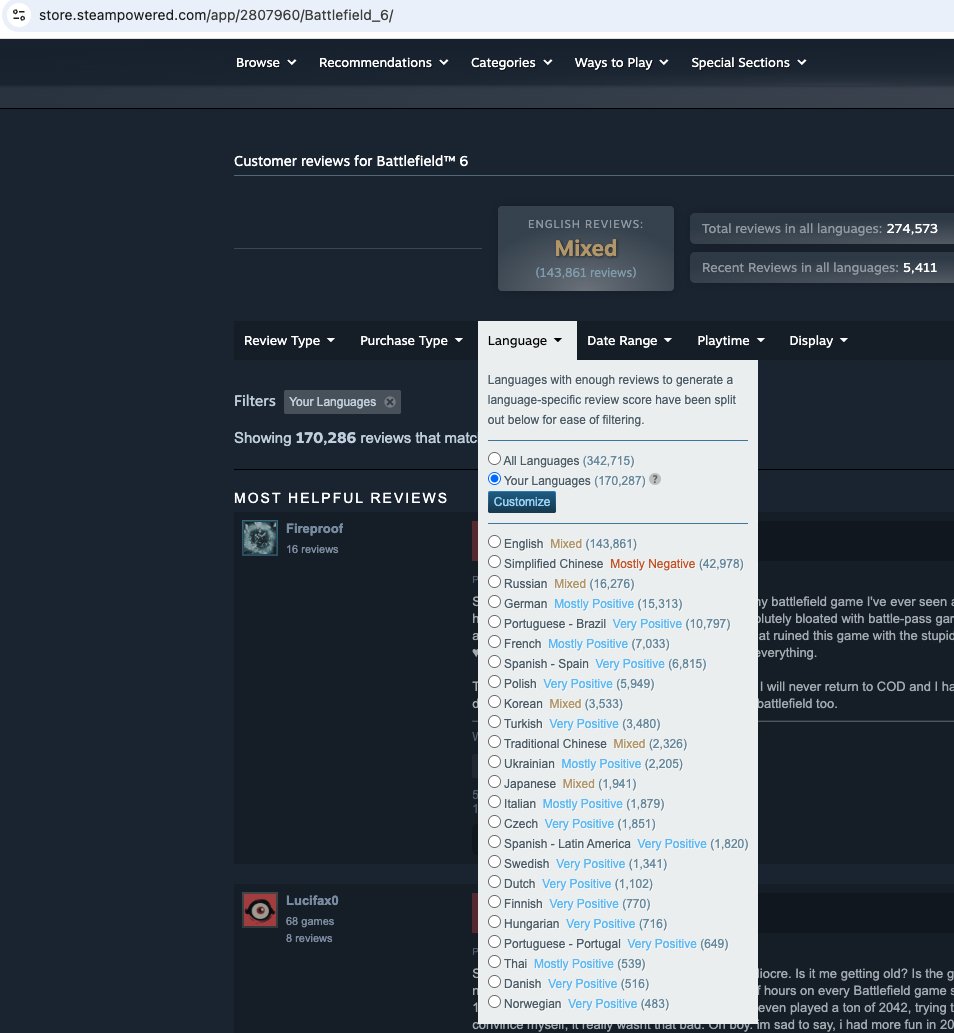Click Recent Reviews in all languages box

(822, 267)
